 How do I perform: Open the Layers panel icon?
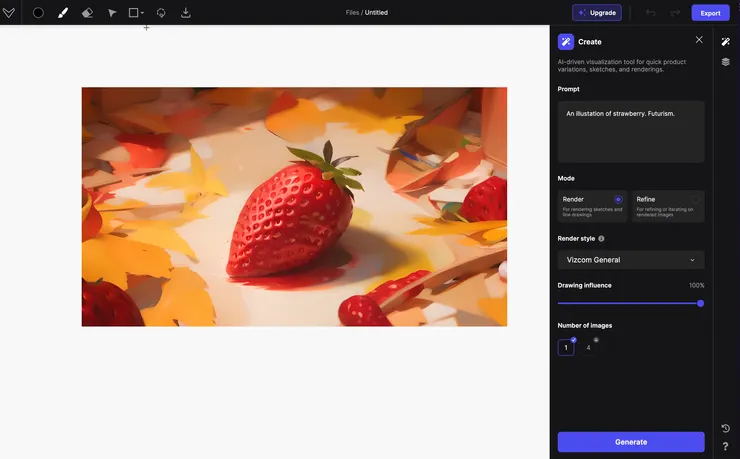pos(726,62)
